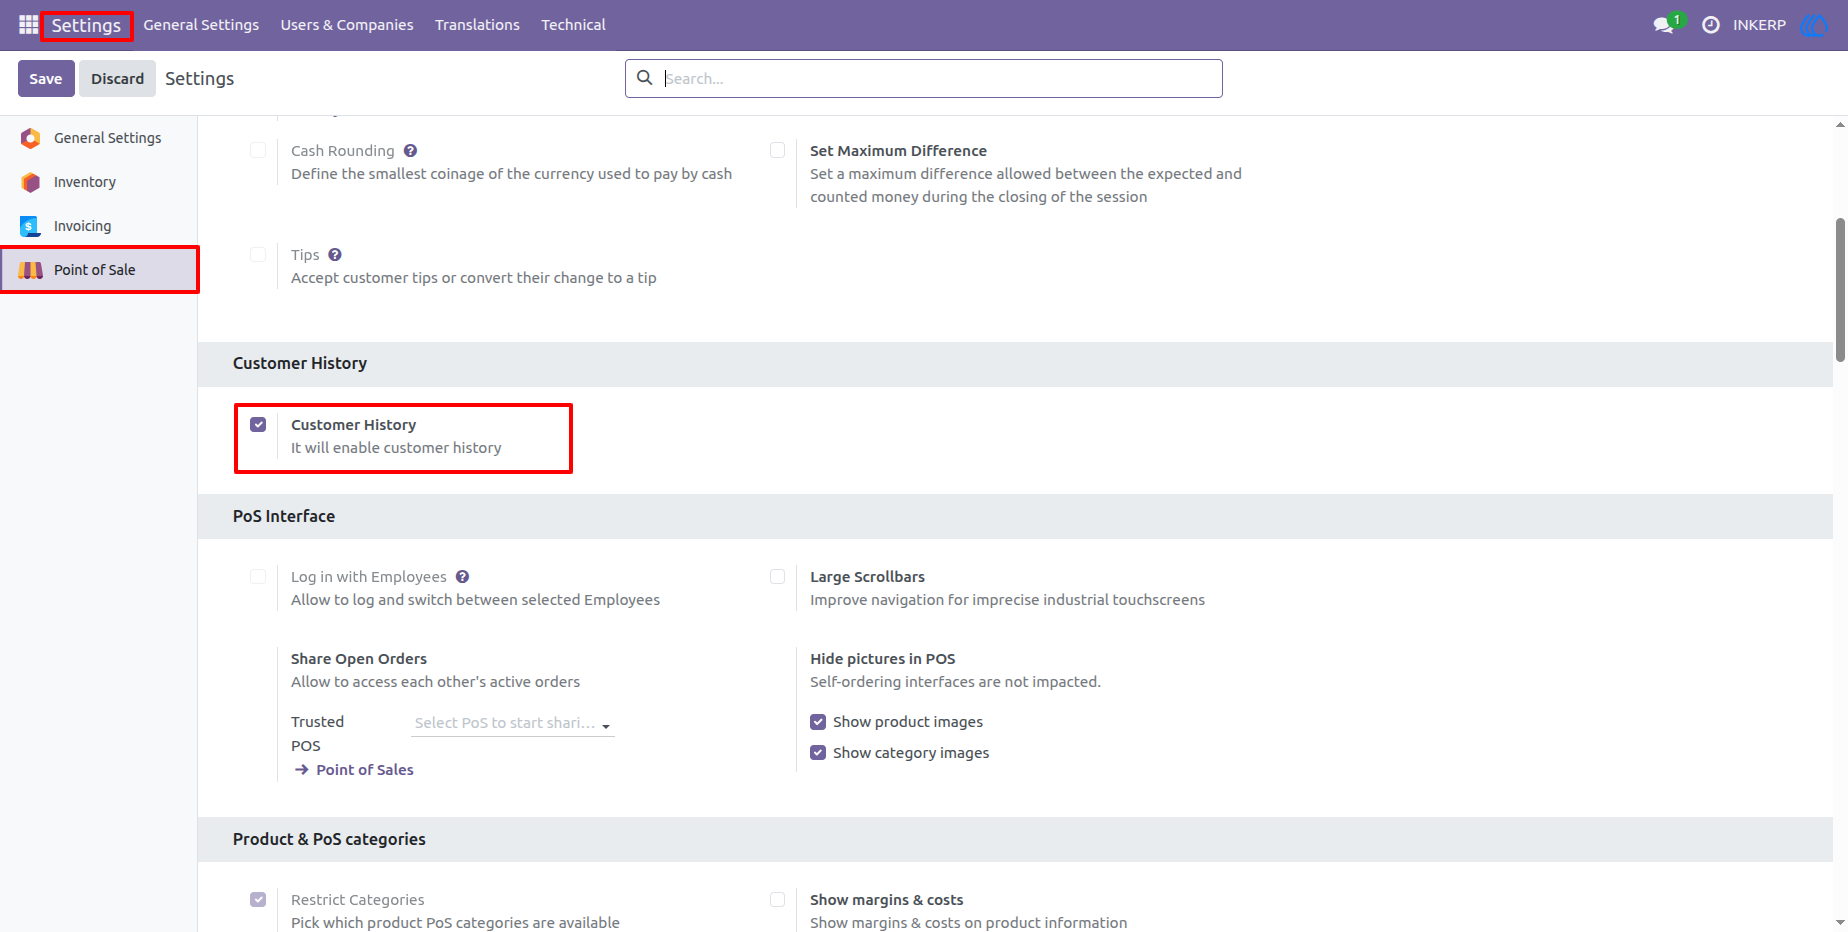1848x932 pixels.
Task: Click the 'Share Open Orders' label
Action: tap(359, 659)
